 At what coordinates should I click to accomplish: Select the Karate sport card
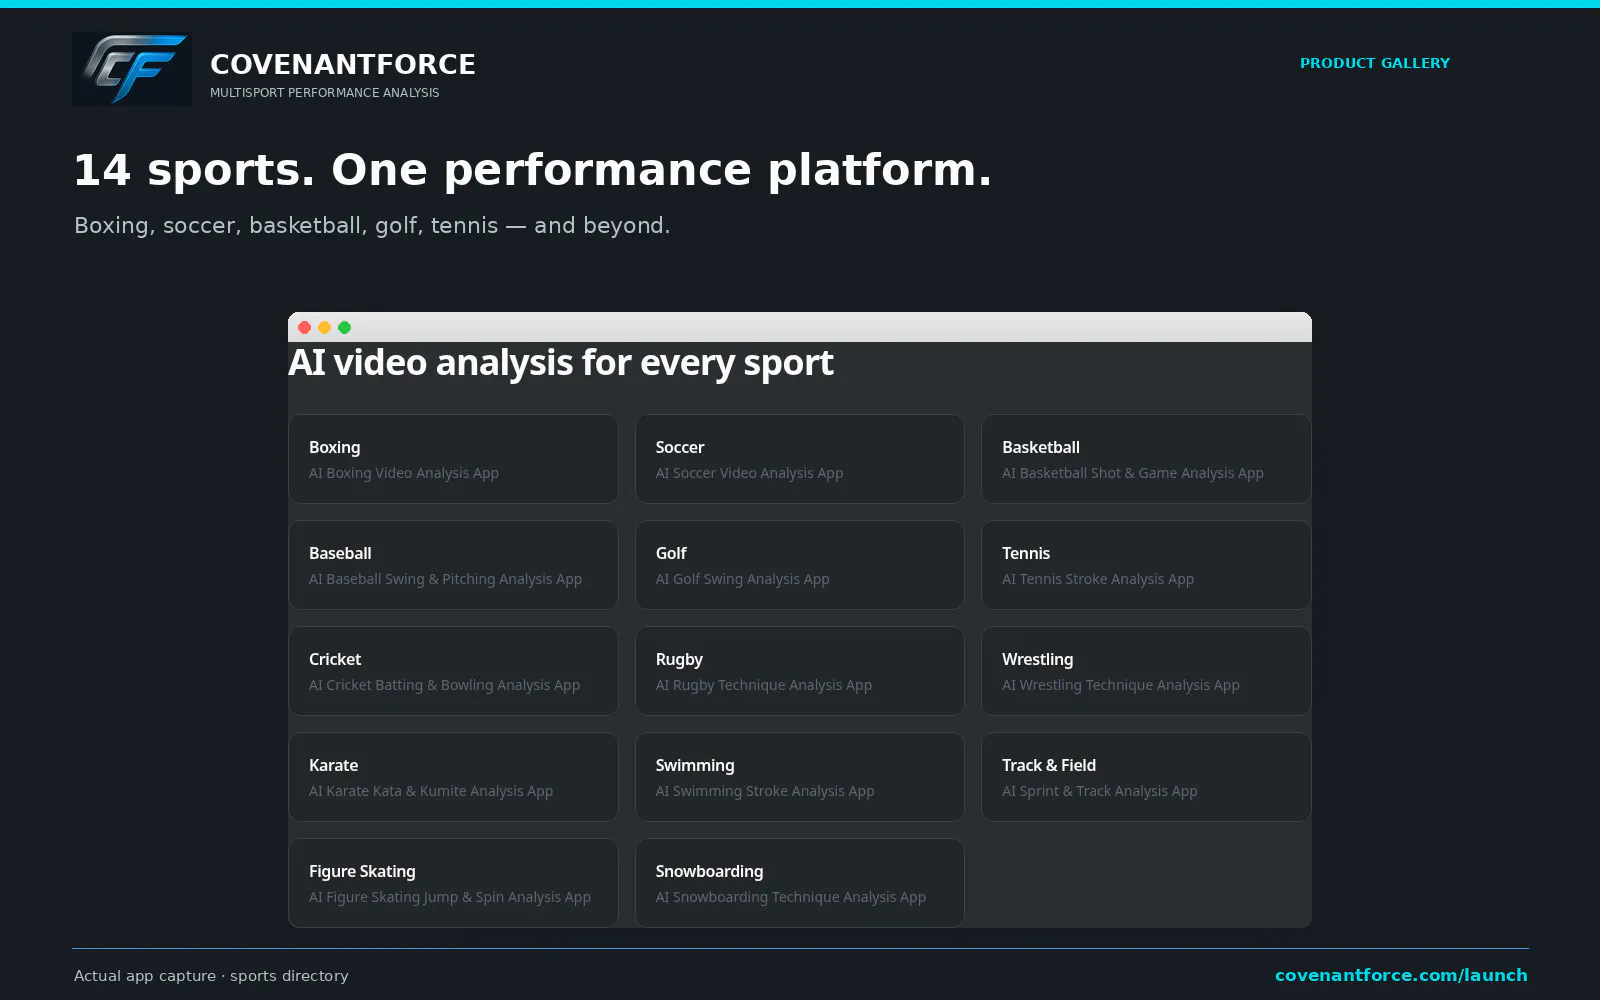pyautogui.click(x=453, y=777)
